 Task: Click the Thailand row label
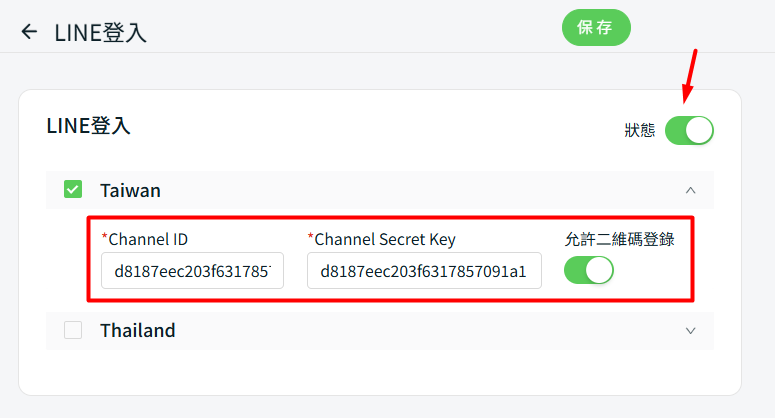[137, 330]
